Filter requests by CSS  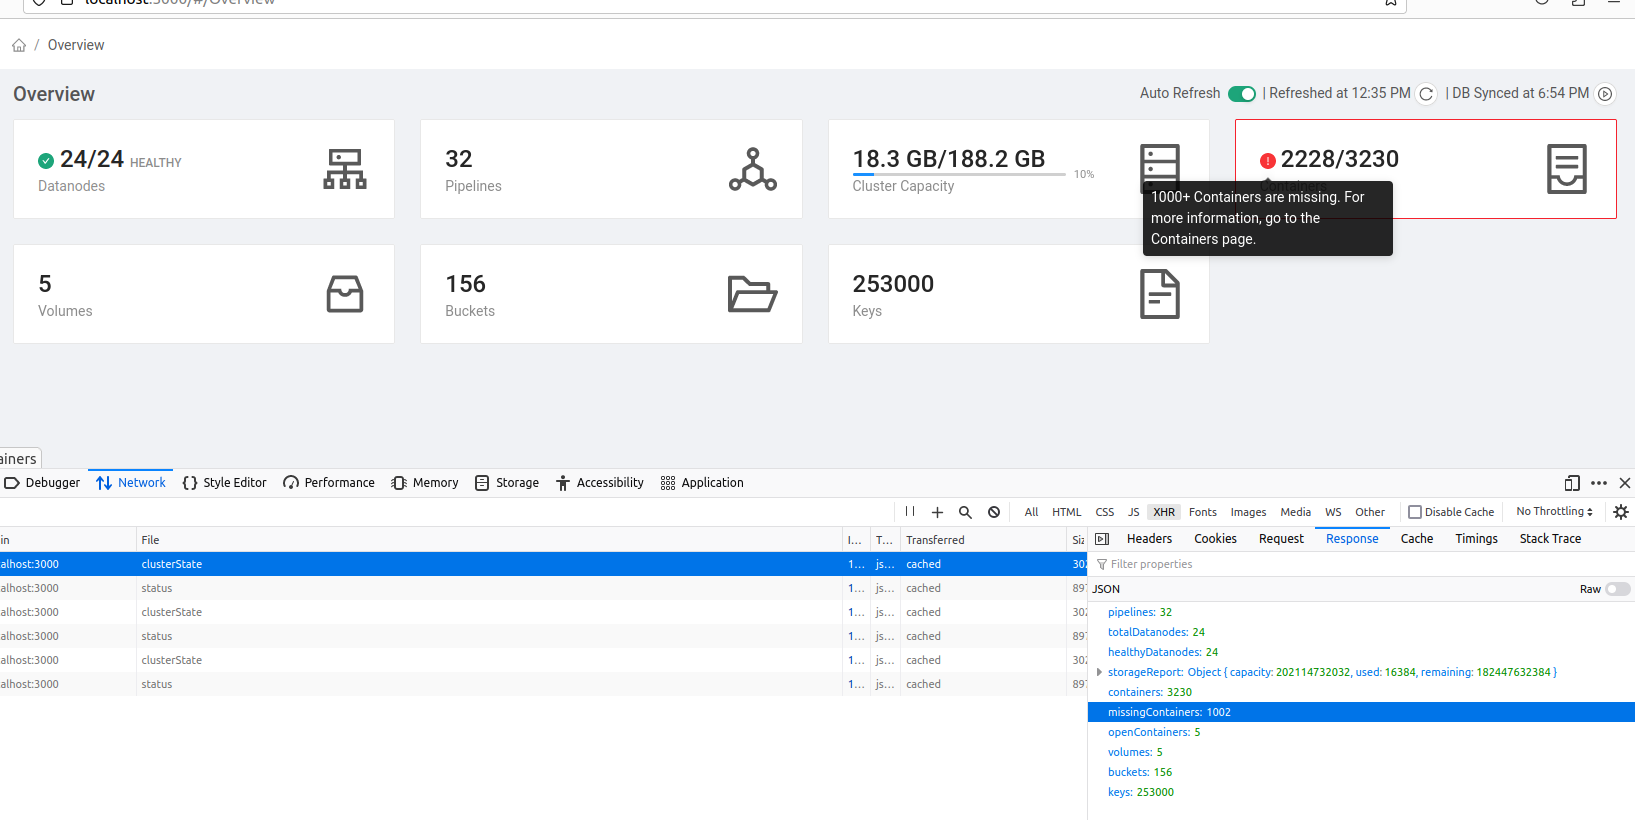[x=1105, y=512]
